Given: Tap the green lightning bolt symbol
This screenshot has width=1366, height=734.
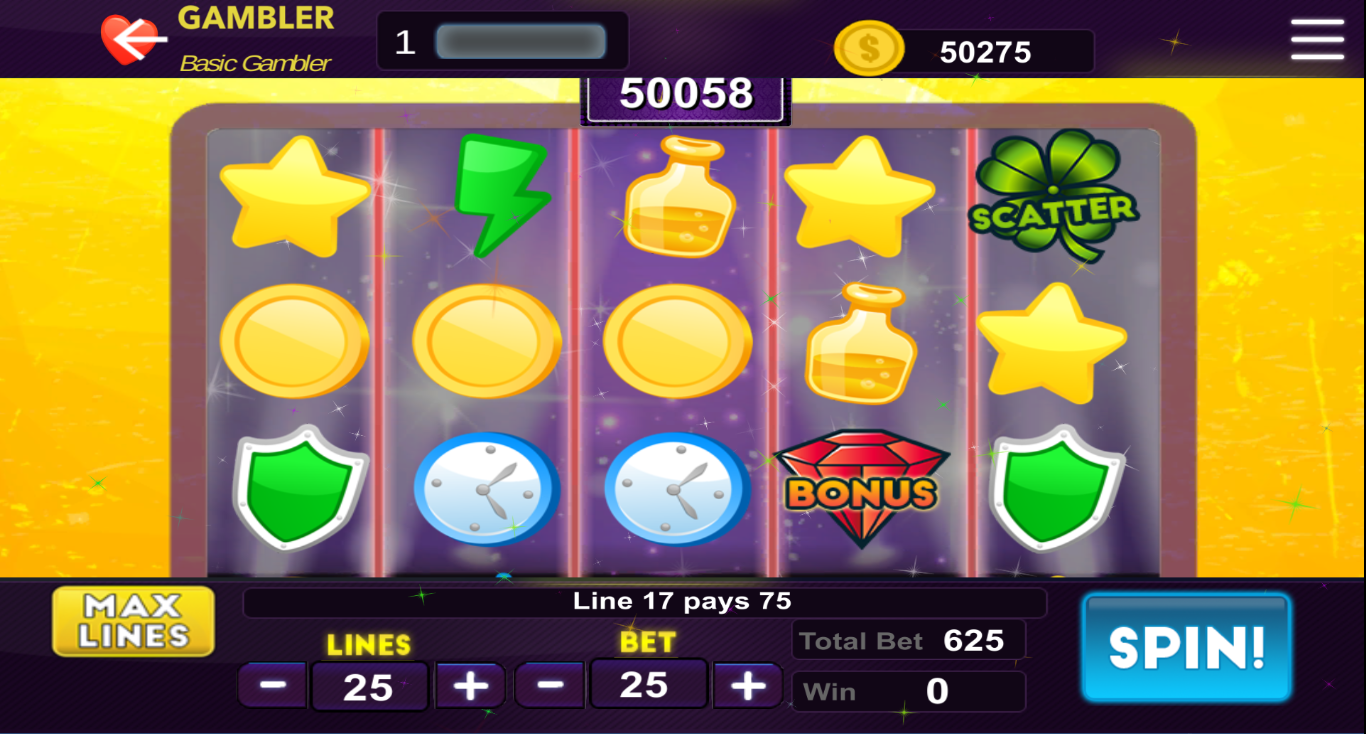Looking at the screenshot, I should (x=500, y=195).
